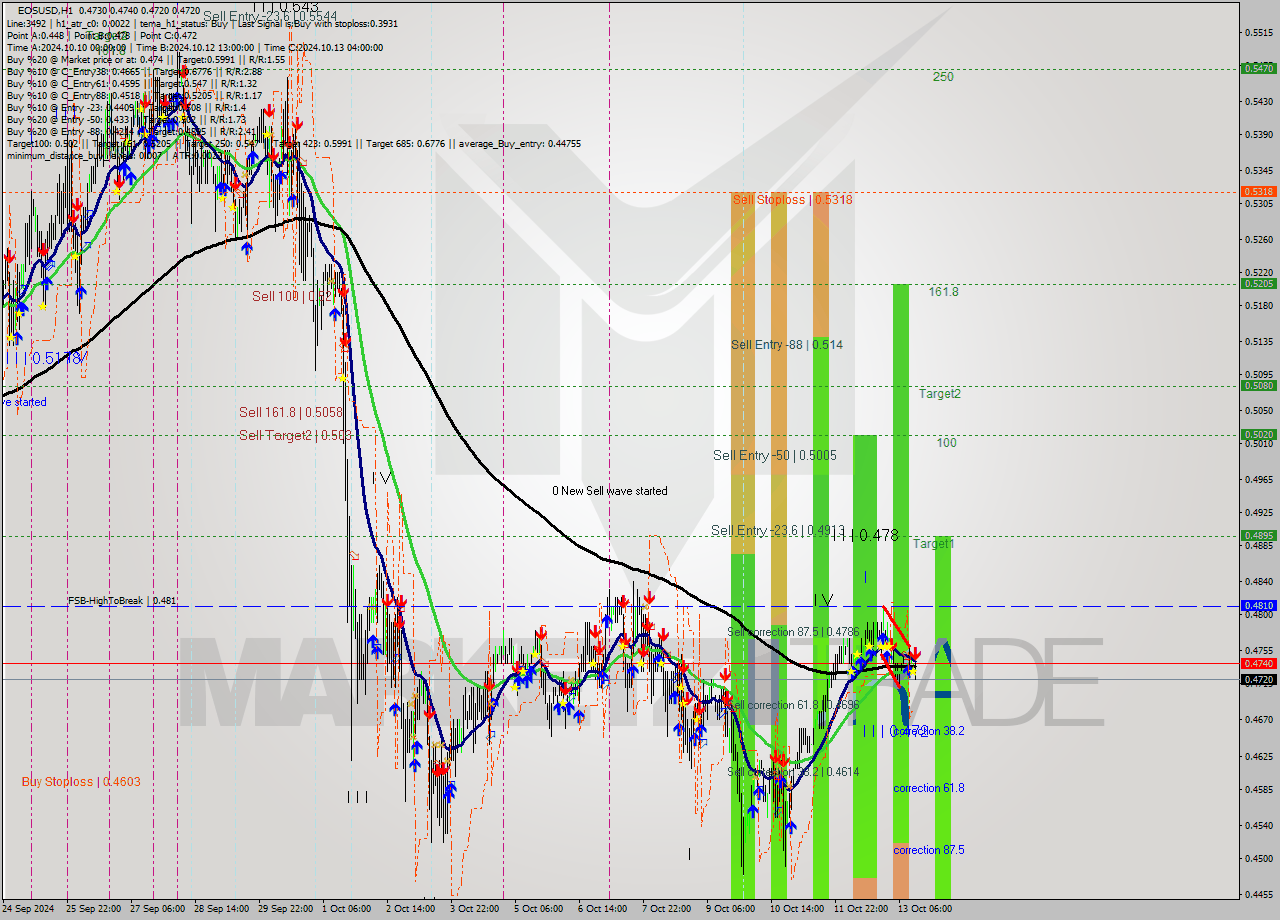Click the 0.5515 price on the scale
The height and width of the screenshot is (920, 1280).
1258,33
